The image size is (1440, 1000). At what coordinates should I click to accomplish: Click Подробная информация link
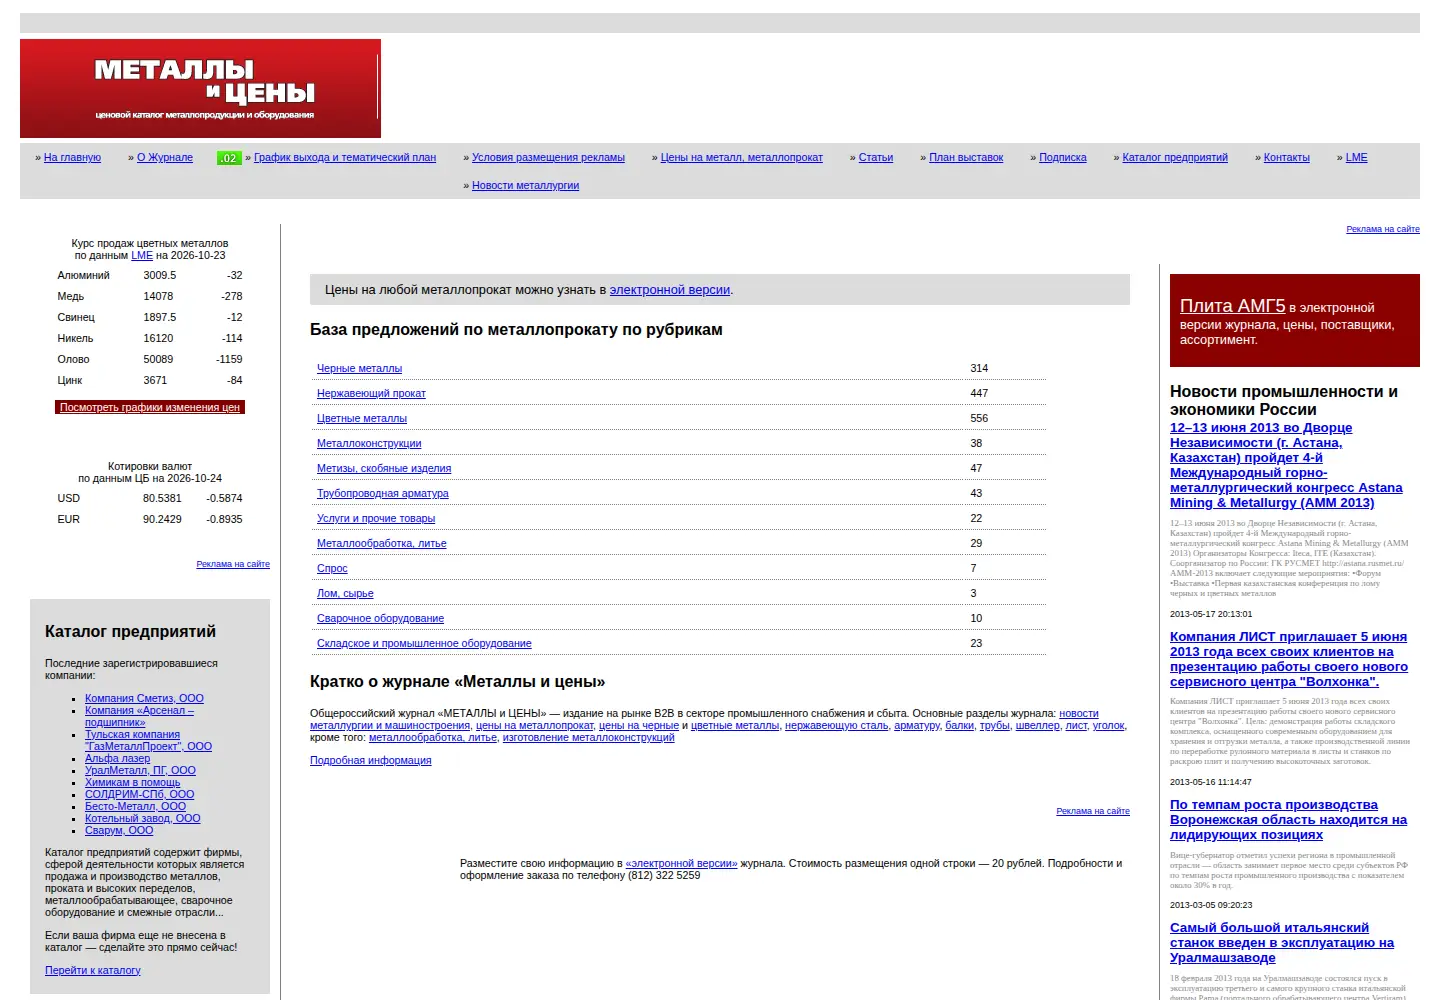371,761
